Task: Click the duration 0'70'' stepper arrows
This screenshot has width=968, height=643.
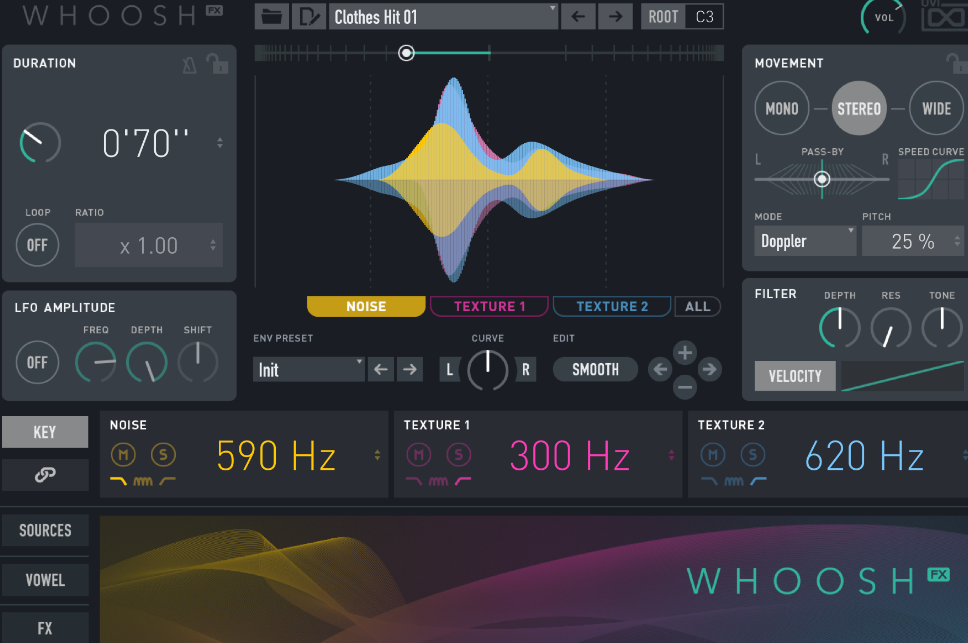Action: pos(220,143)
